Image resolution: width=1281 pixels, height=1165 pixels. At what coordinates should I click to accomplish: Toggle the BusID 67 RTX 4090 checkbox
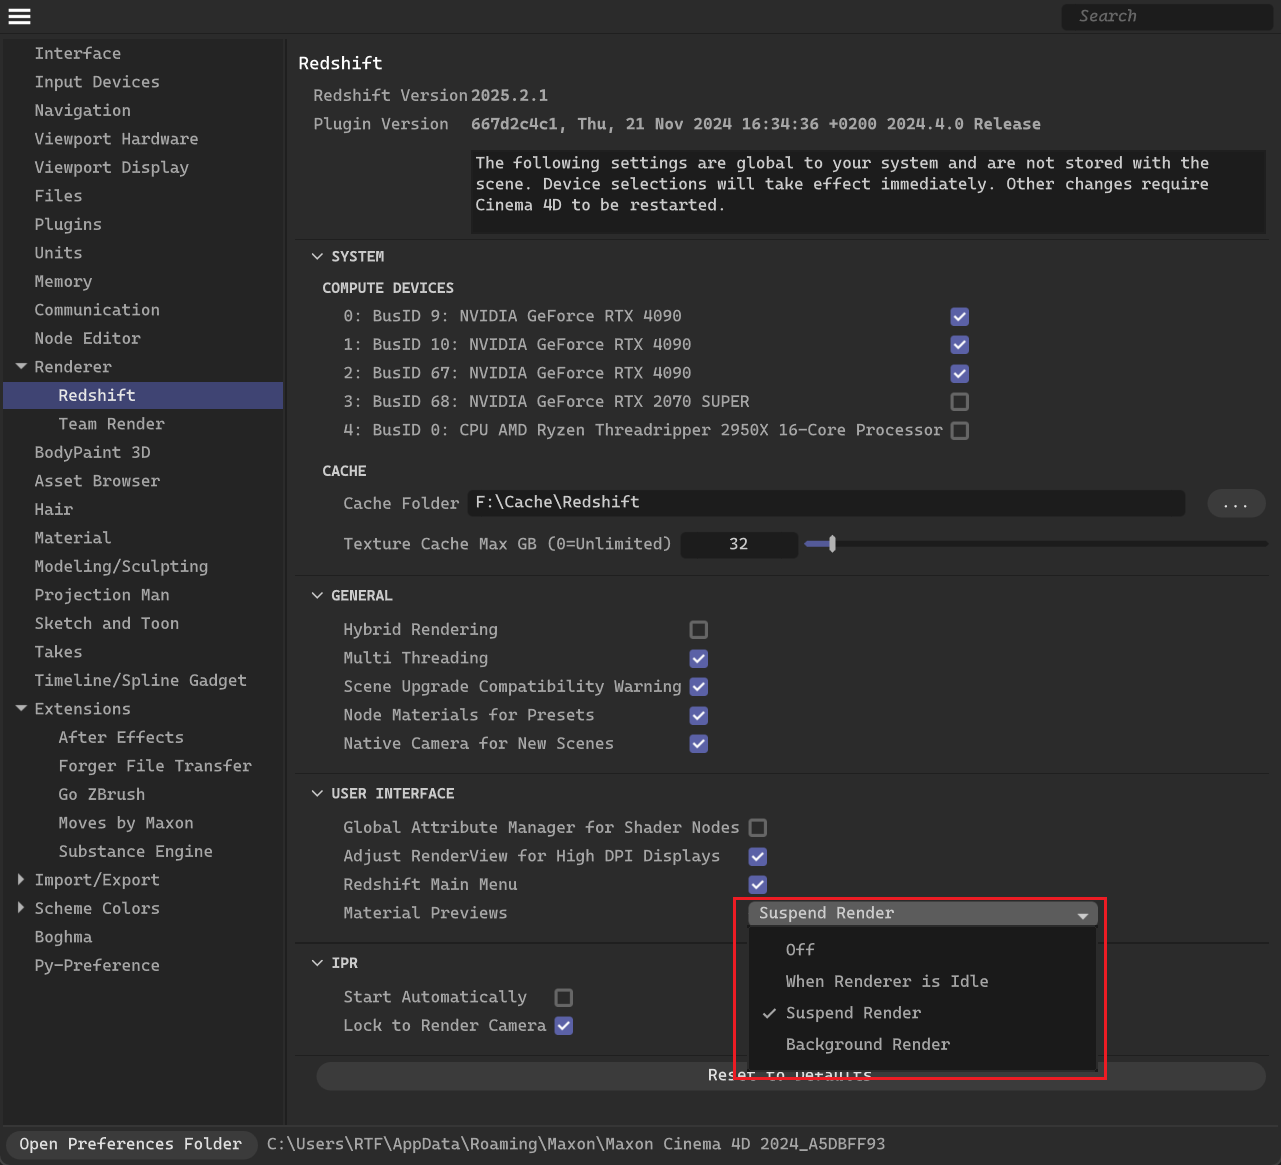click(x=960, y=374)
